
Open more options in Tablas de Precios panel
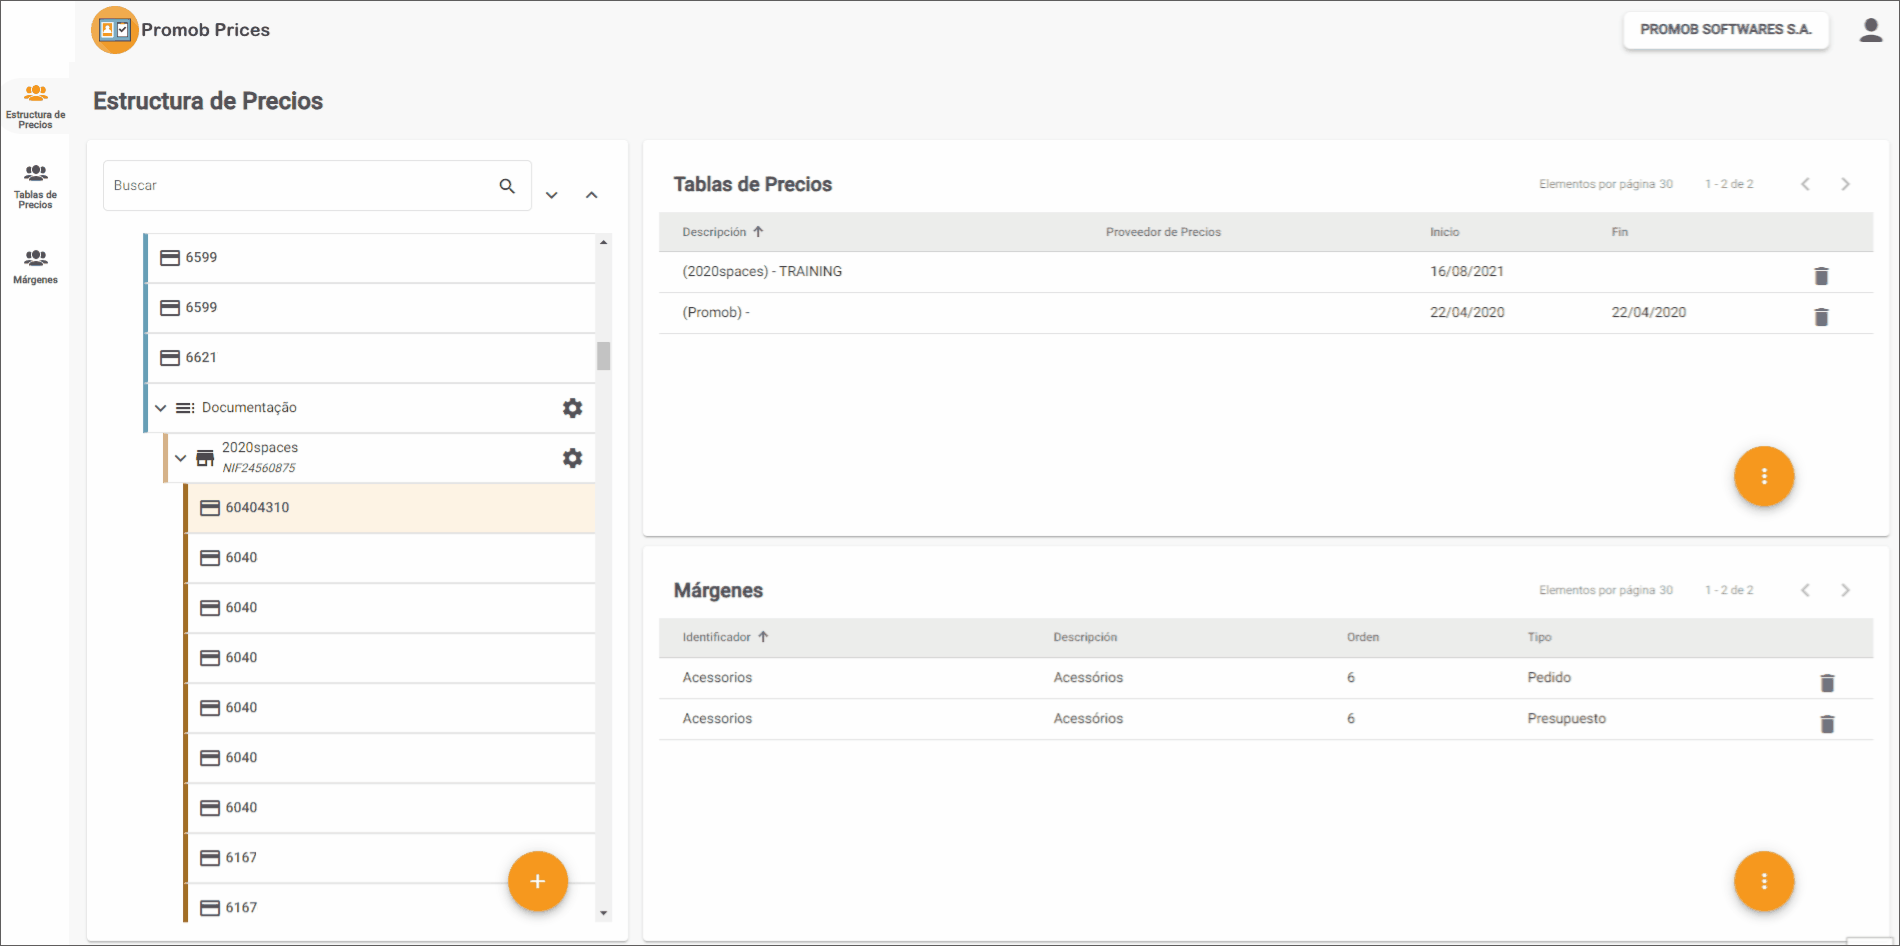(1763, 476)
